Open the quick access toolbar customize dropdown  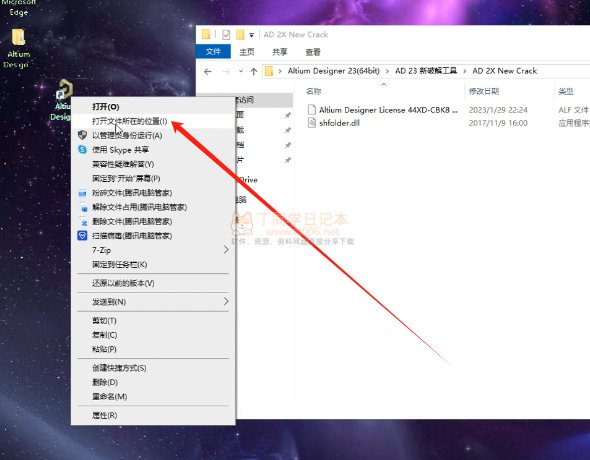click(x=251, y=35)
